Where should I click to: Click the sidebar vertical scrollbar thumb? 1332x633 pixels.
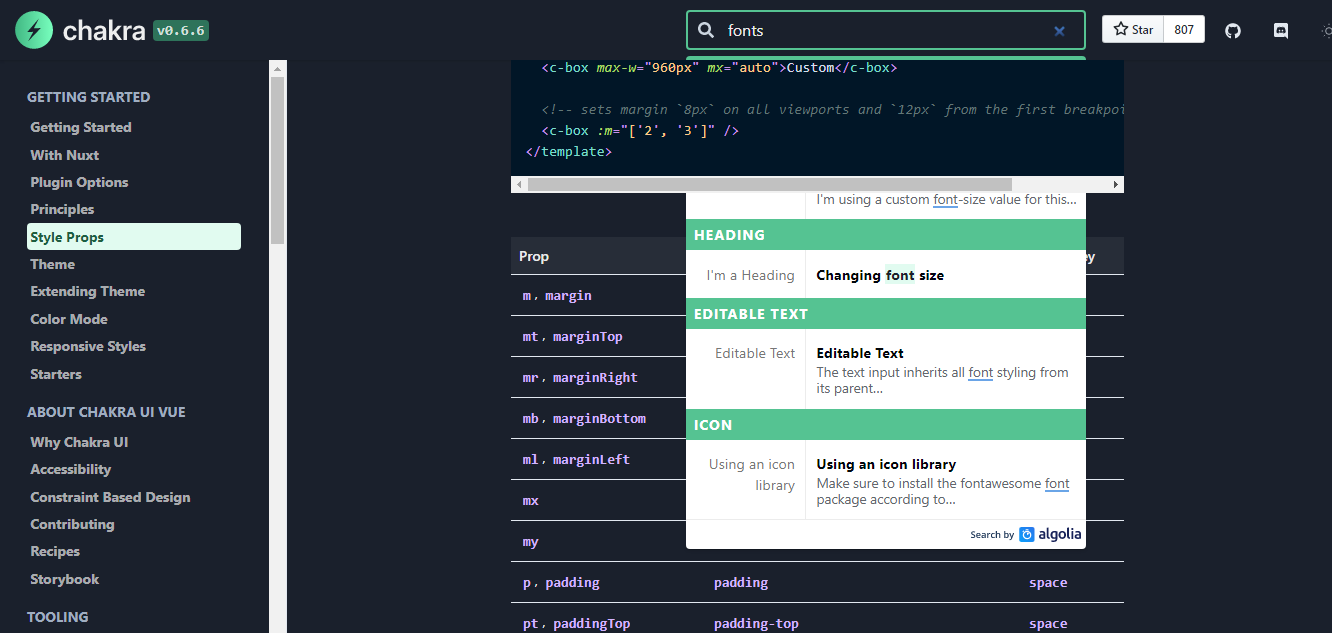(x=278, y=160)
